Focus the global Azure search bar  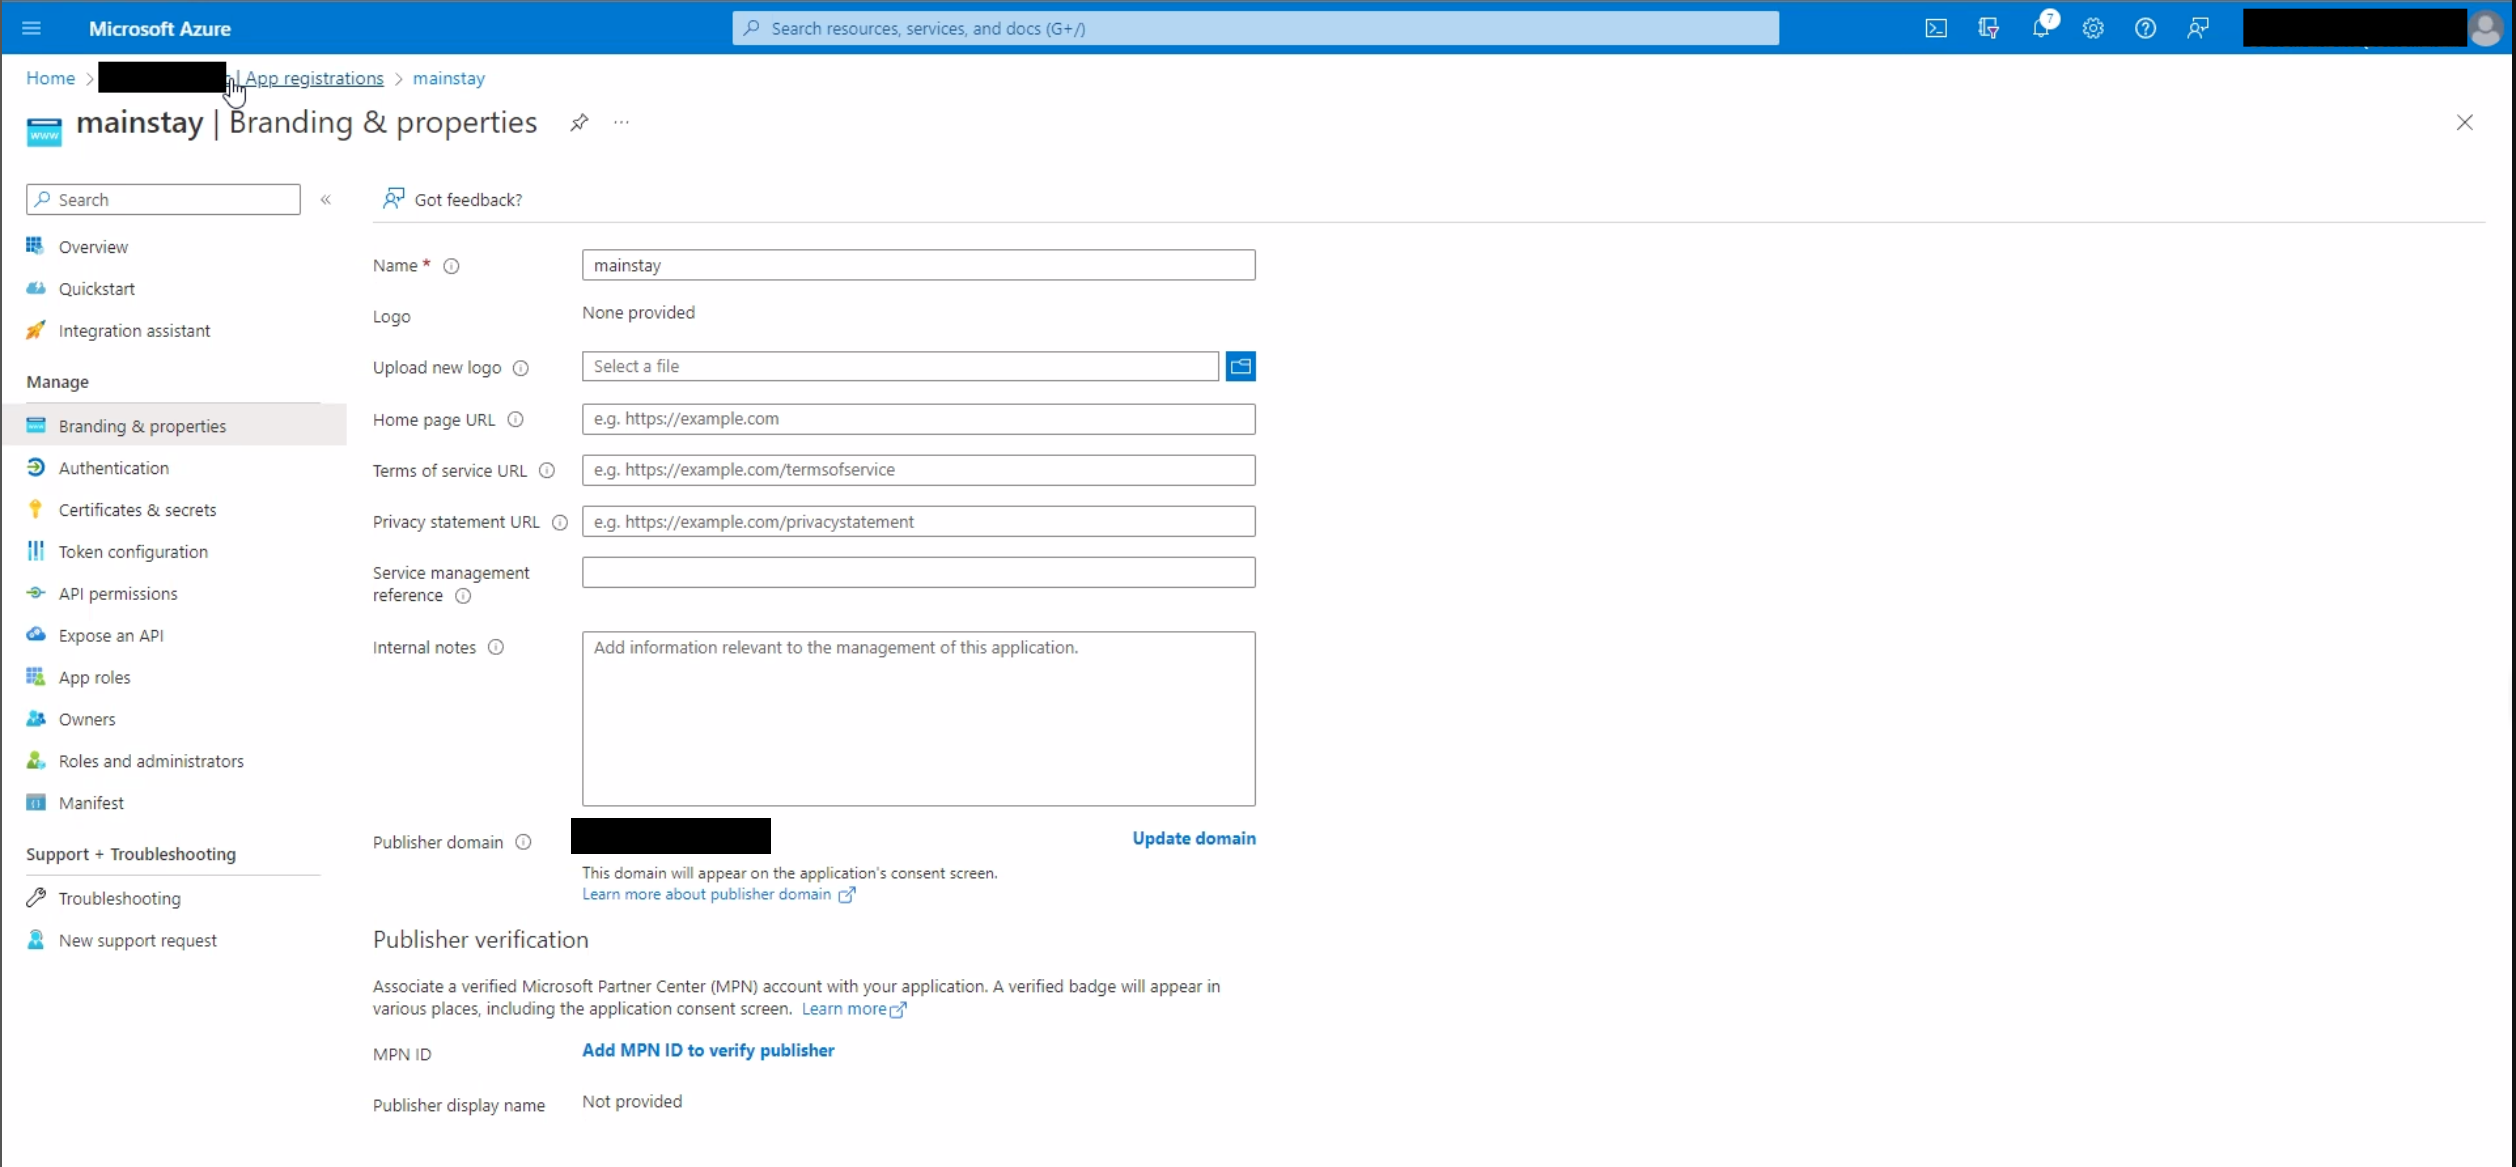point(1255,28)
